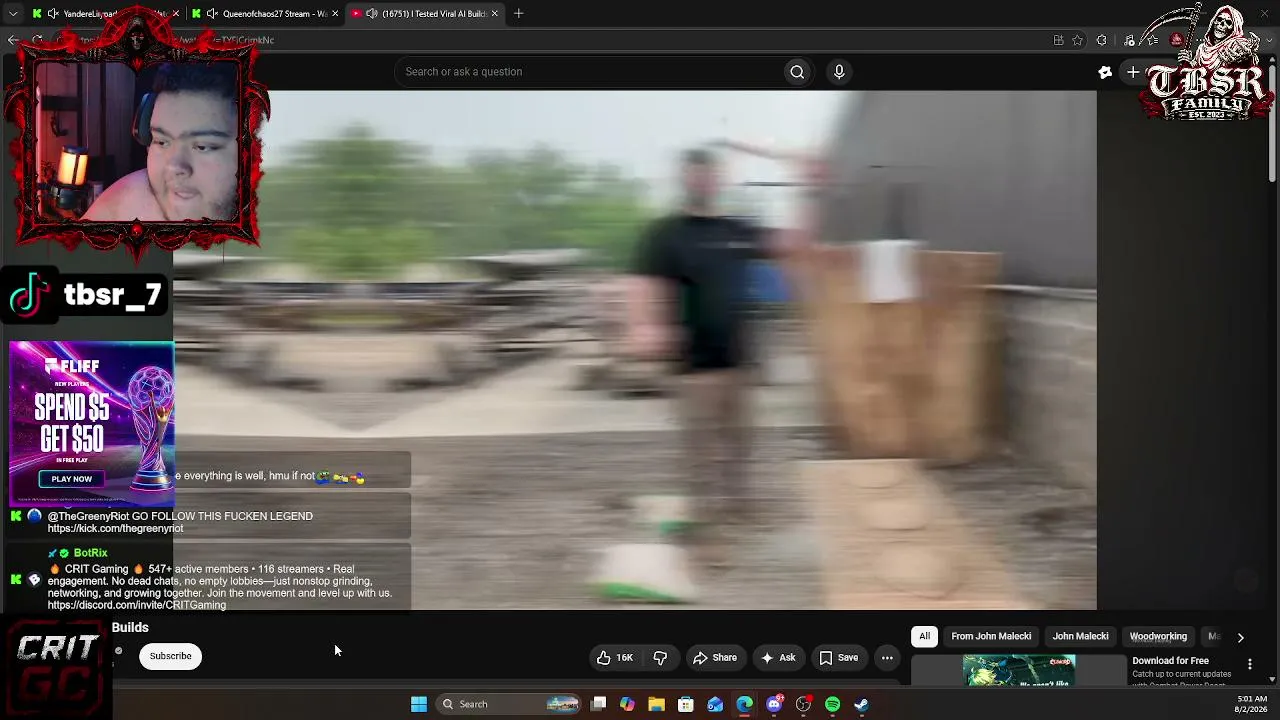
Task: Switch to the Queenofchaos27 Stream tab
Action: pos(265,14)
